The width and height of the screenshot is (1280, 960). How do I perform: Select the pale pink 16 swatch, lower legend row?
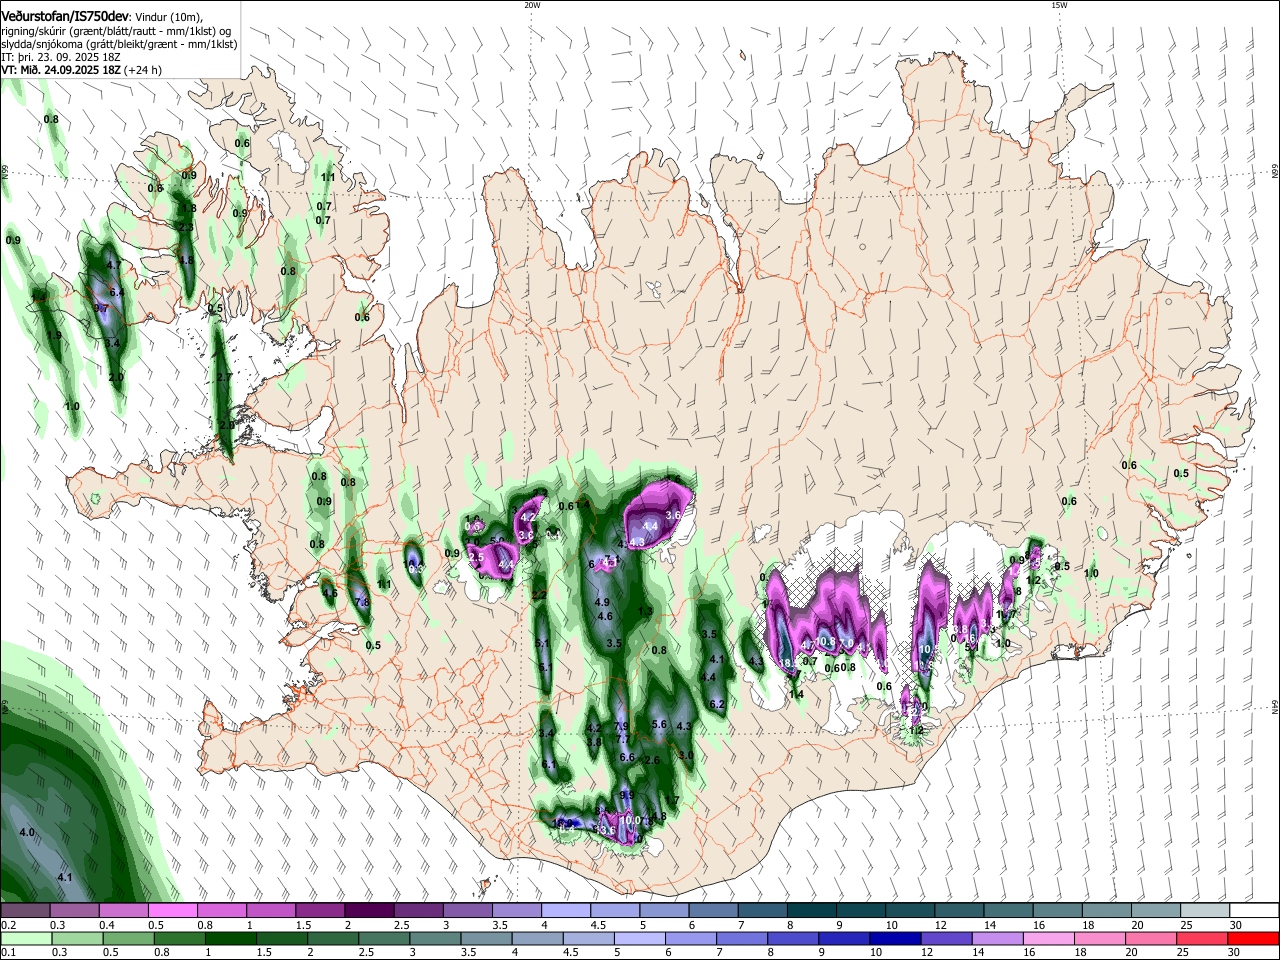(1048, 938)
